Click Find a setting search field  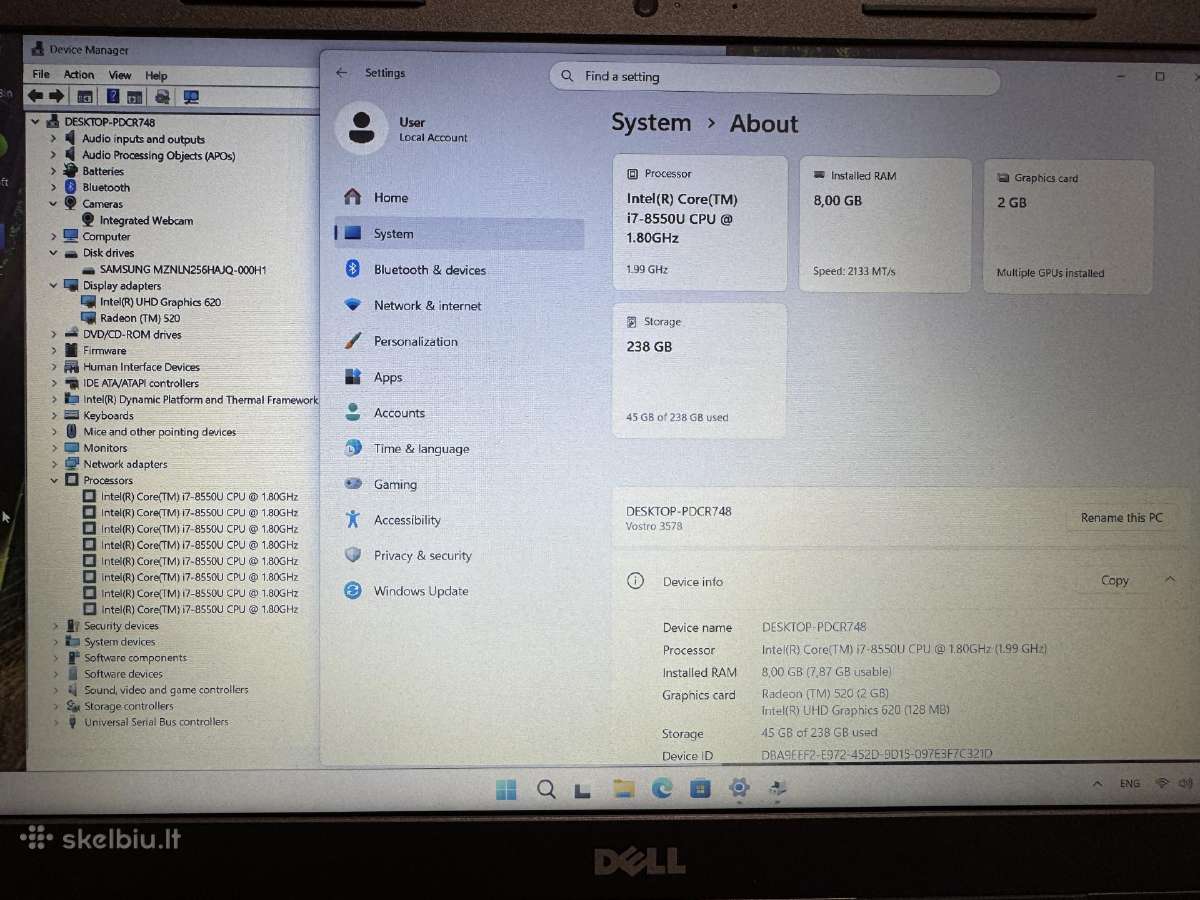click(x=775, y=78)
